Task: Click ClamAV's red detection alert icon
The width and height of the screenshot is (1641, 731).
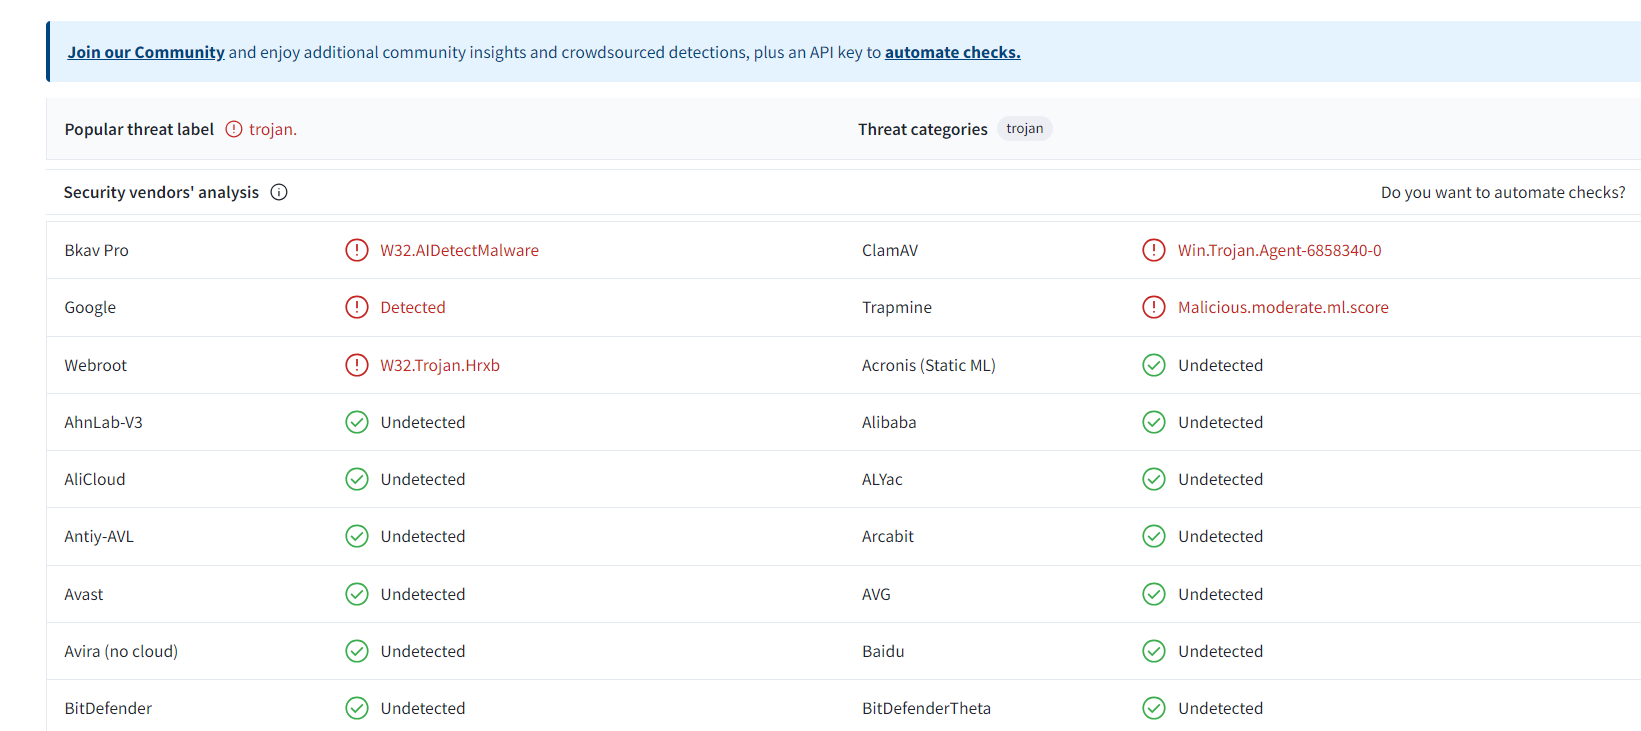Action: (1154, 250)
